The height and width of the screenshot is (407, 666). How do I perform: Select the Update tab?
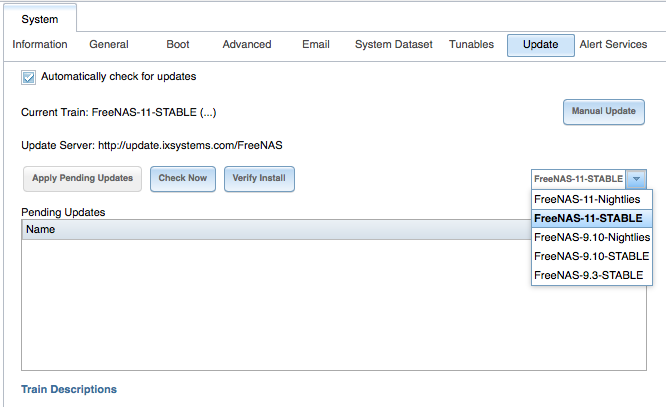coord(541,45)
